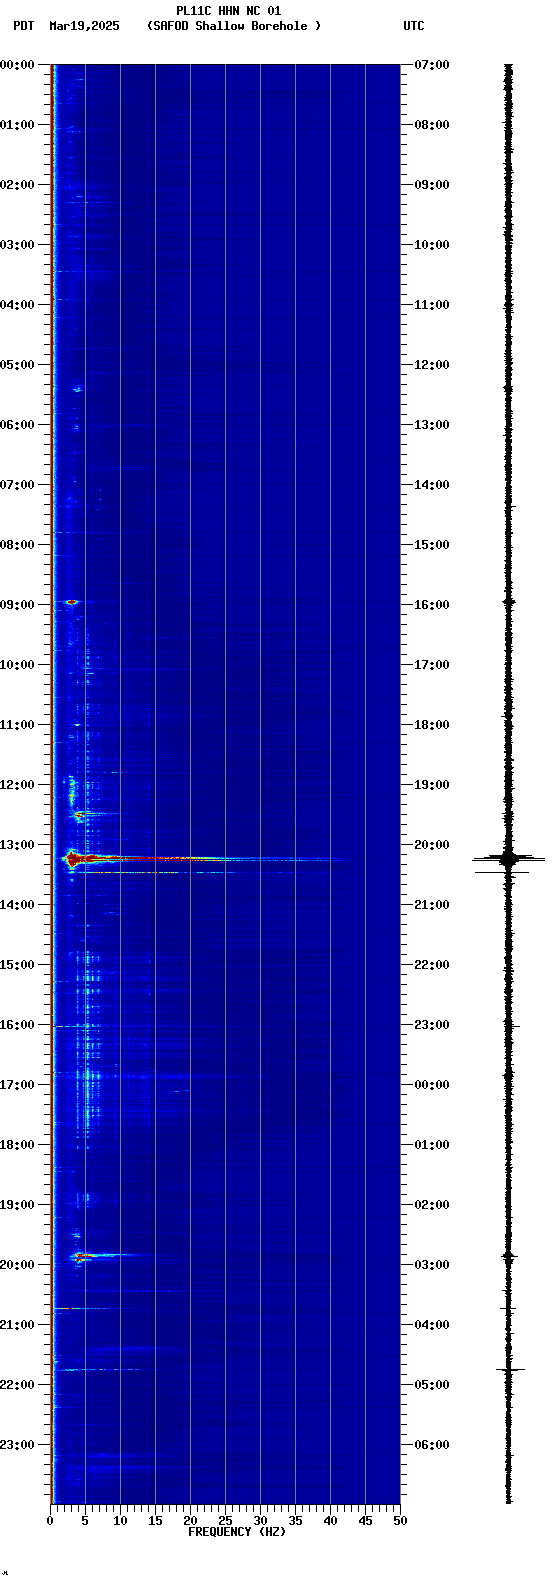The image size is (552, 1584).
Task: Click the 45 Hz frequency tick label
Action: click(365, 1521)
